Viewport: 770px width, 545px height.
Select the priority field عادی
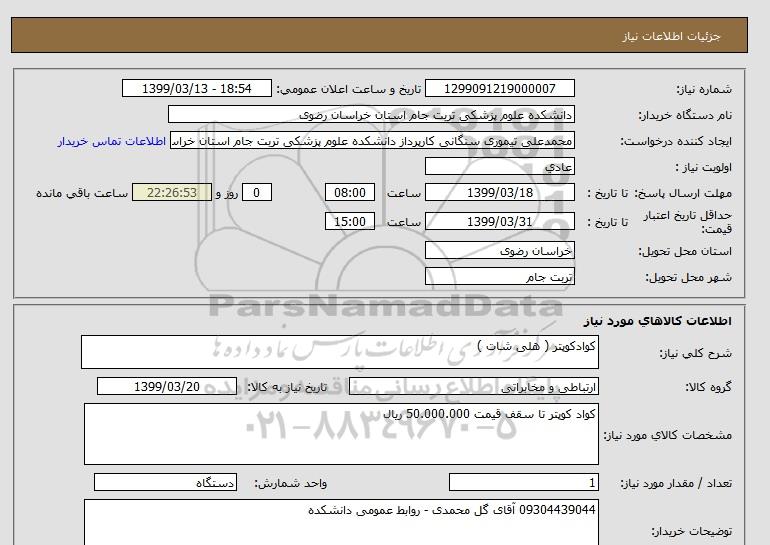(x=499, y=166)
